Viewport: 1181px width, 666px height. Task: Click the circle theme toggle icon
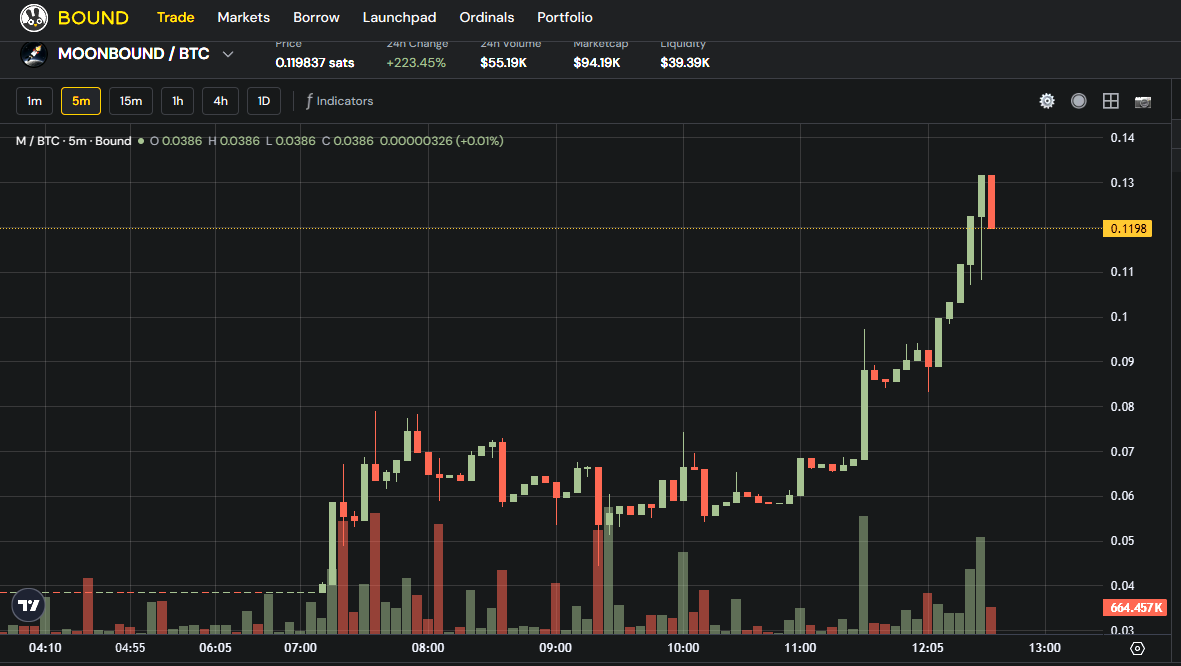point(1079,101)
